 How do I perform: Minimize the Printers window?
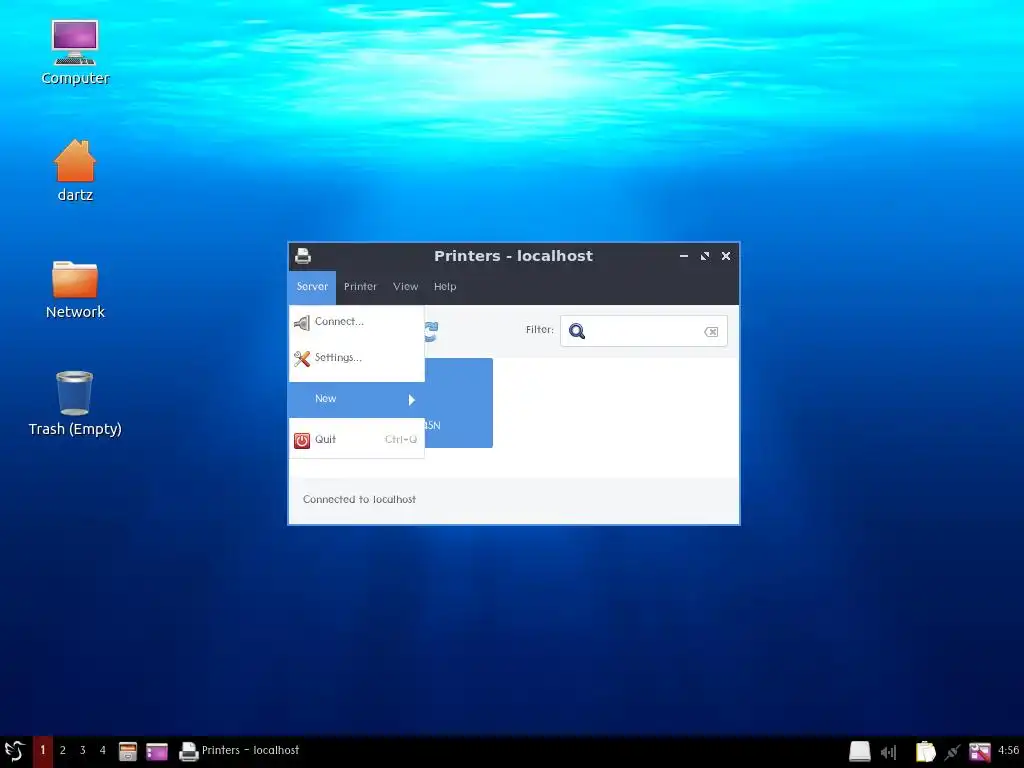[684, 256]
